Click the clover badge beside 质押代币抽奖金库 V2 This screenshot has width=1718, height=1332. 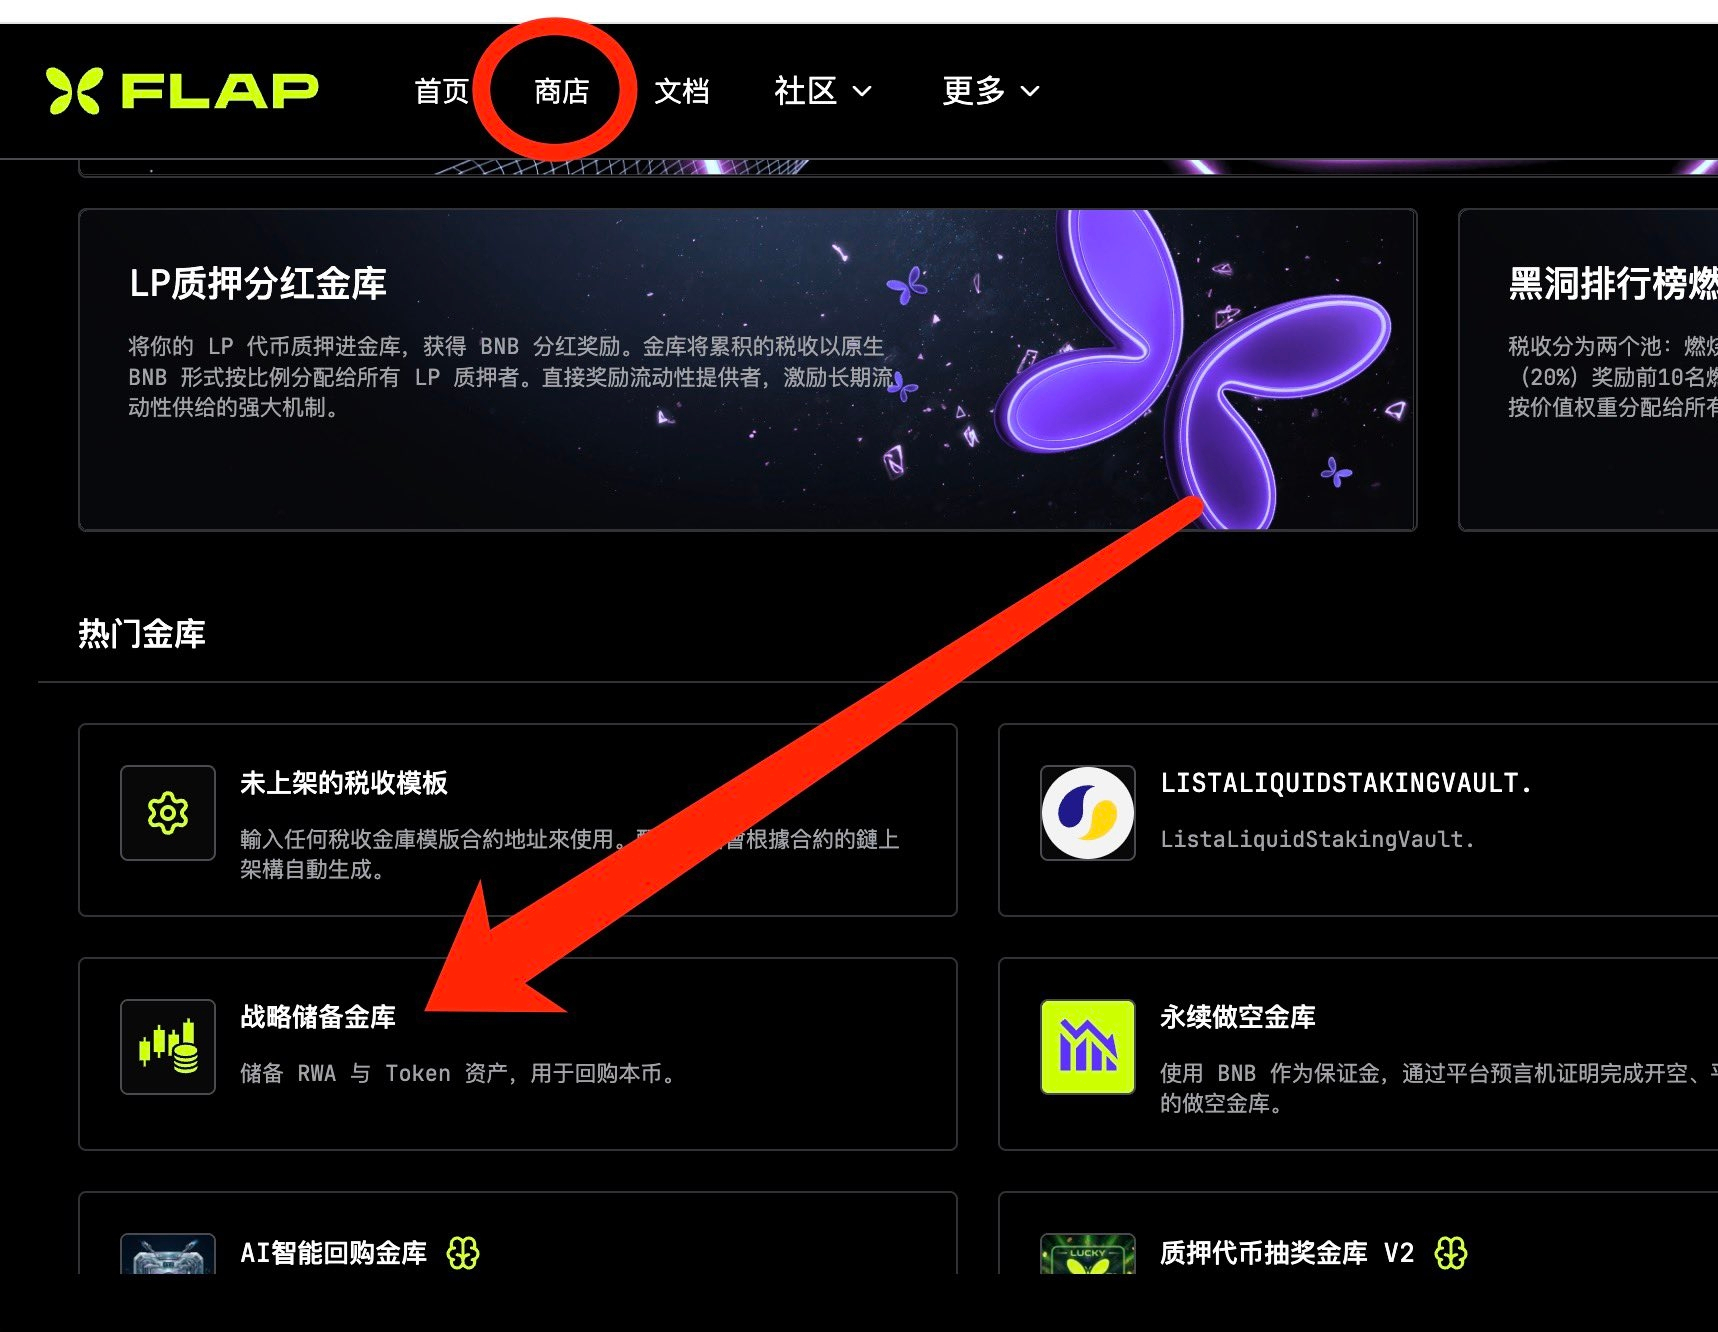(x=1451, y=1253)
